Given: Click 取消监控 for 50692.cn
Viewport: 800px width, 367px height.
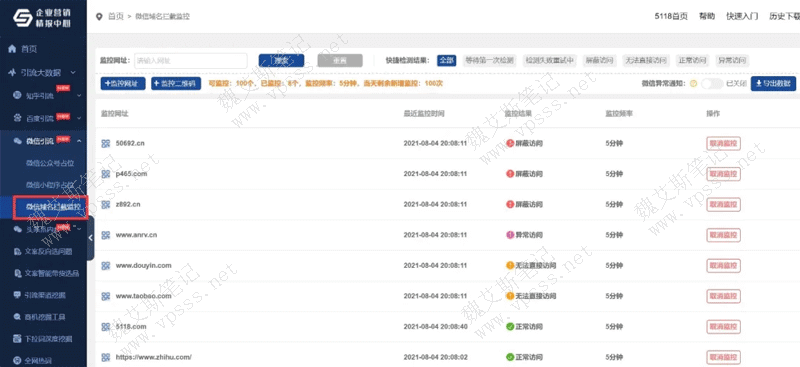Looking at the screenshot, I should 723,143.
